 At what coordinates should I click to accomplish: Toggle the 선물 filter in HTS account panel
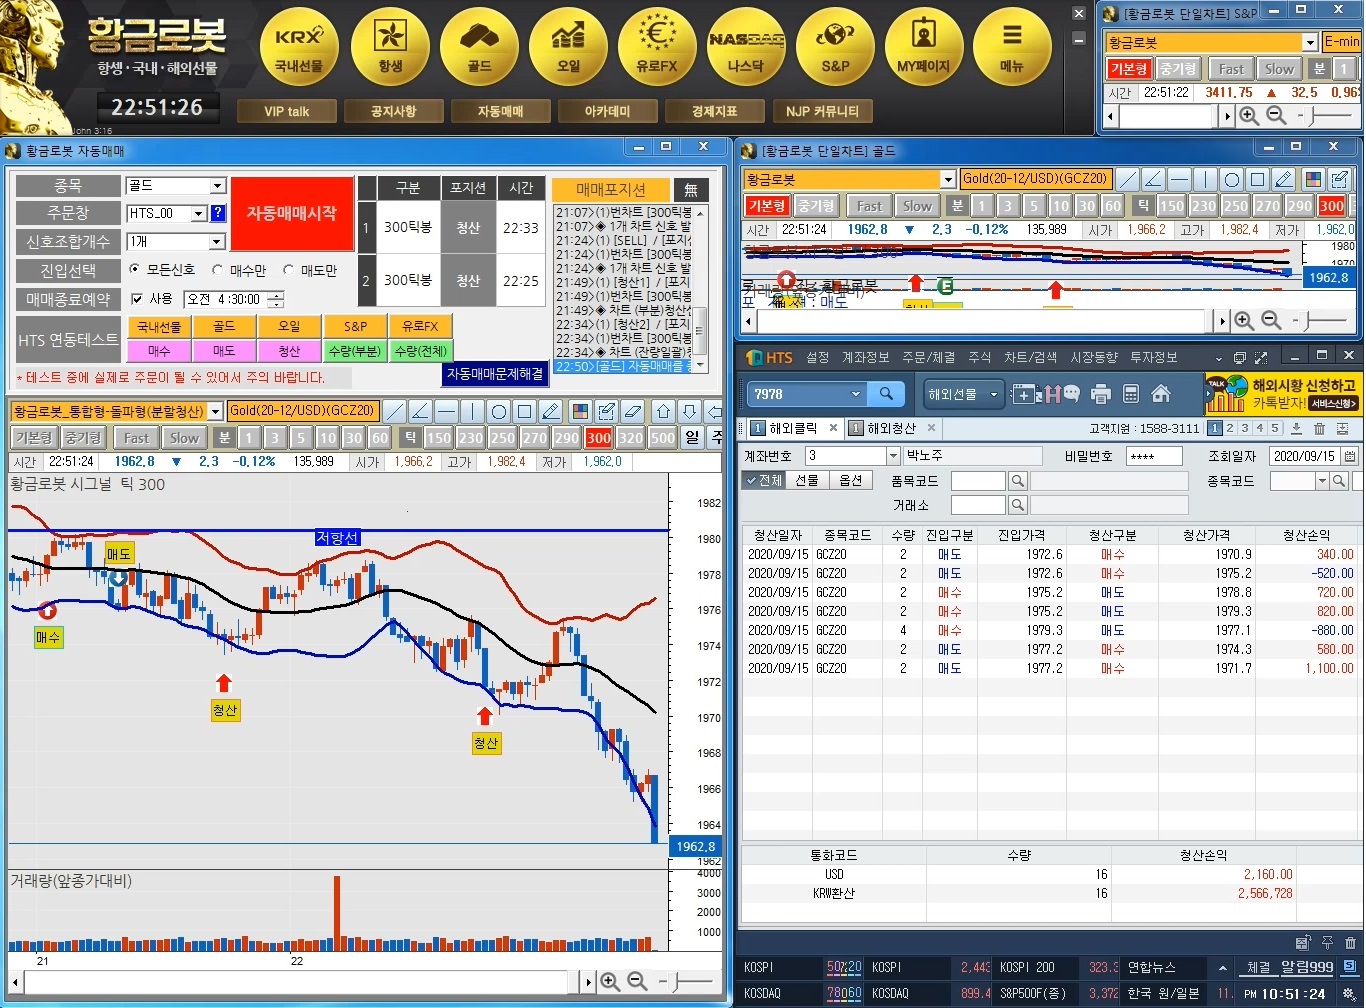(807, 481)
